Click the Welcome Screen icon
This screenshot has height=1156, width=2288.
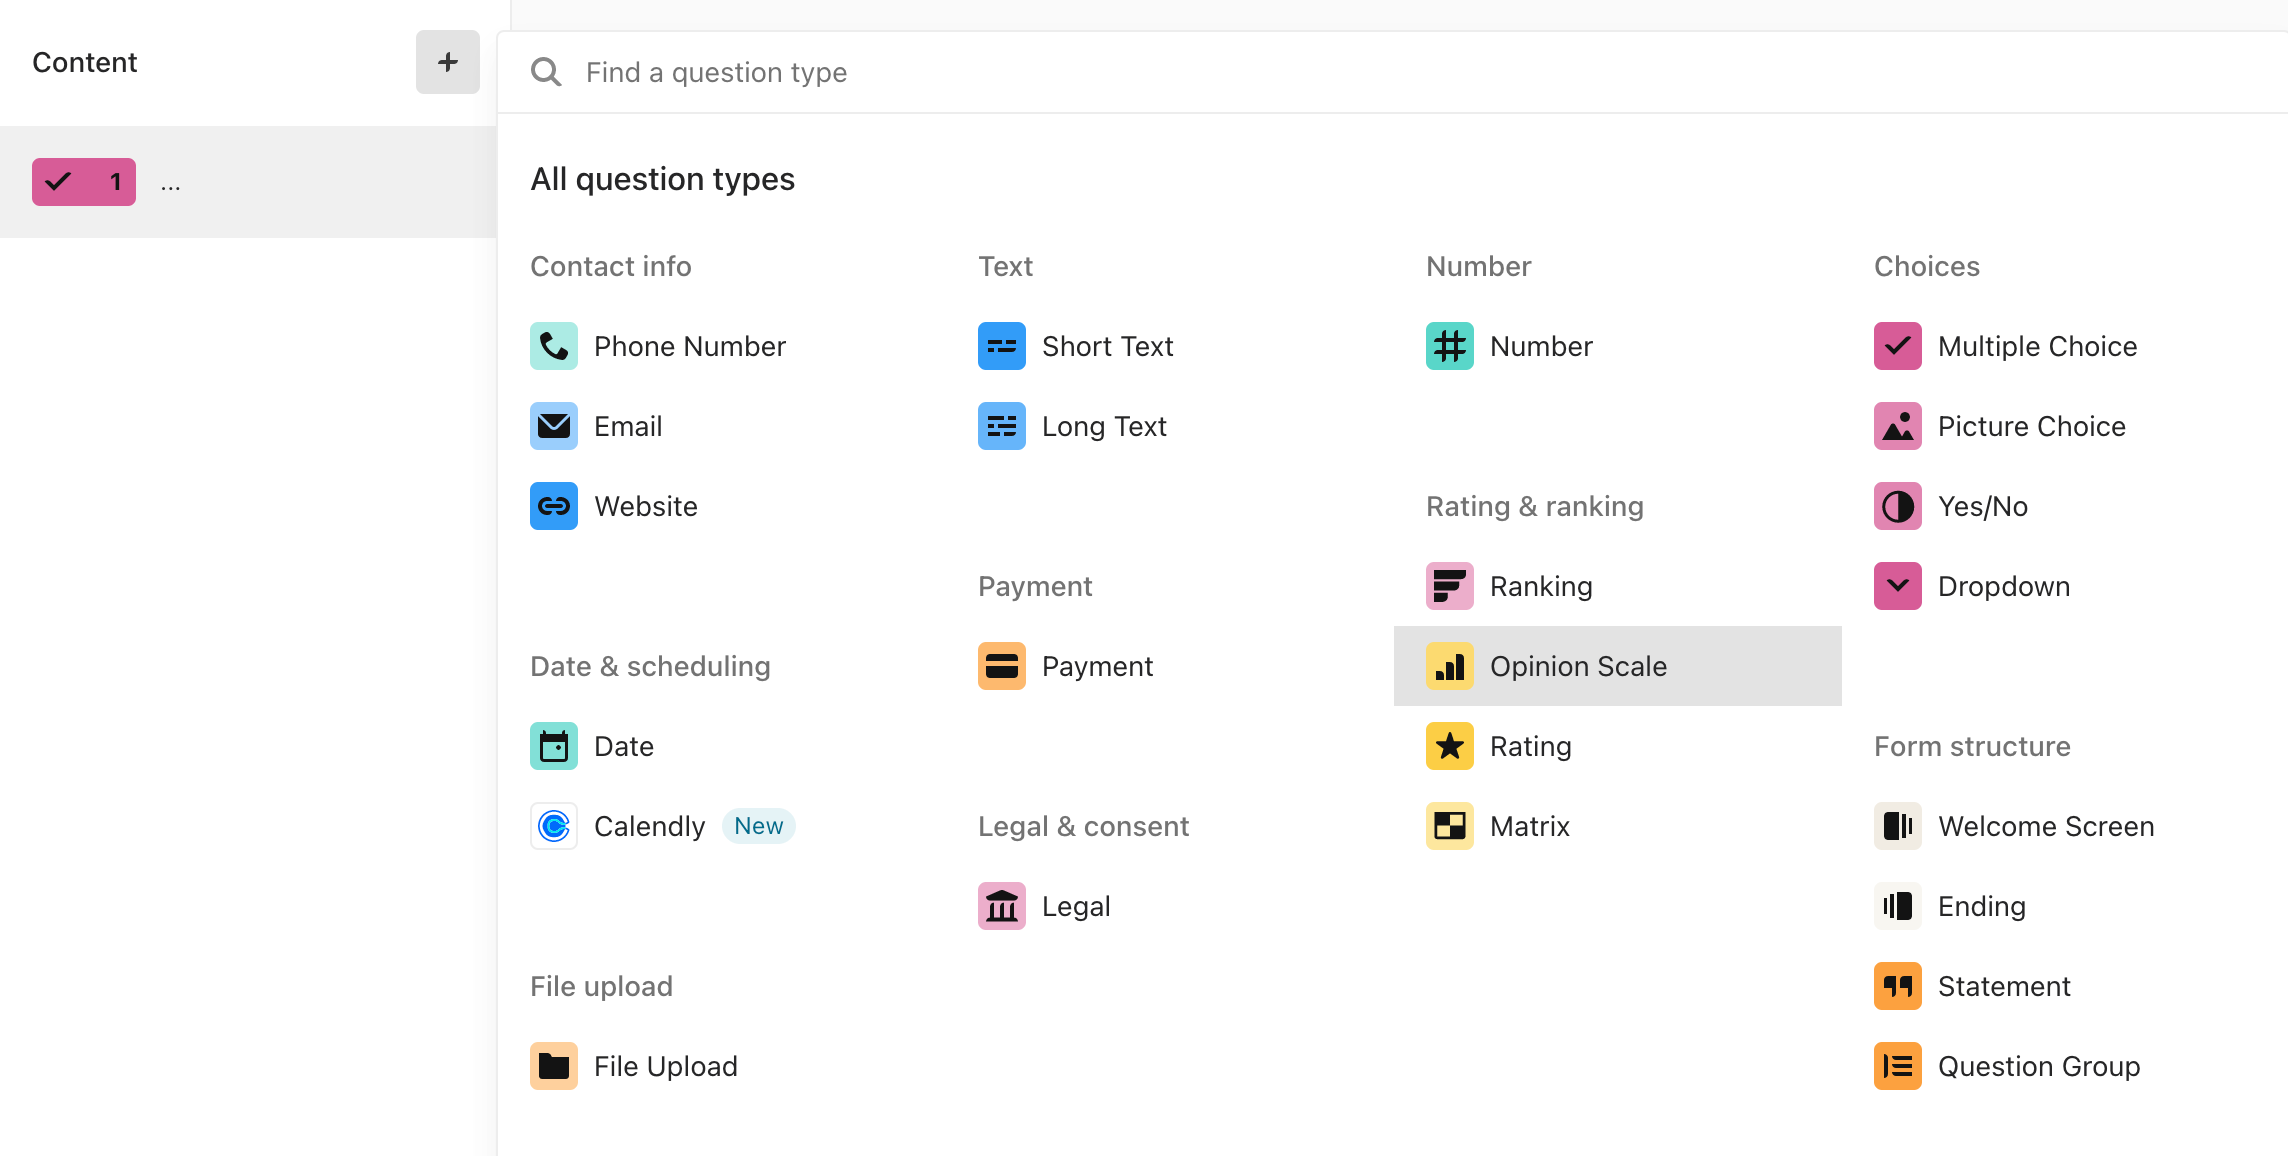click(x=1898, y=826)
